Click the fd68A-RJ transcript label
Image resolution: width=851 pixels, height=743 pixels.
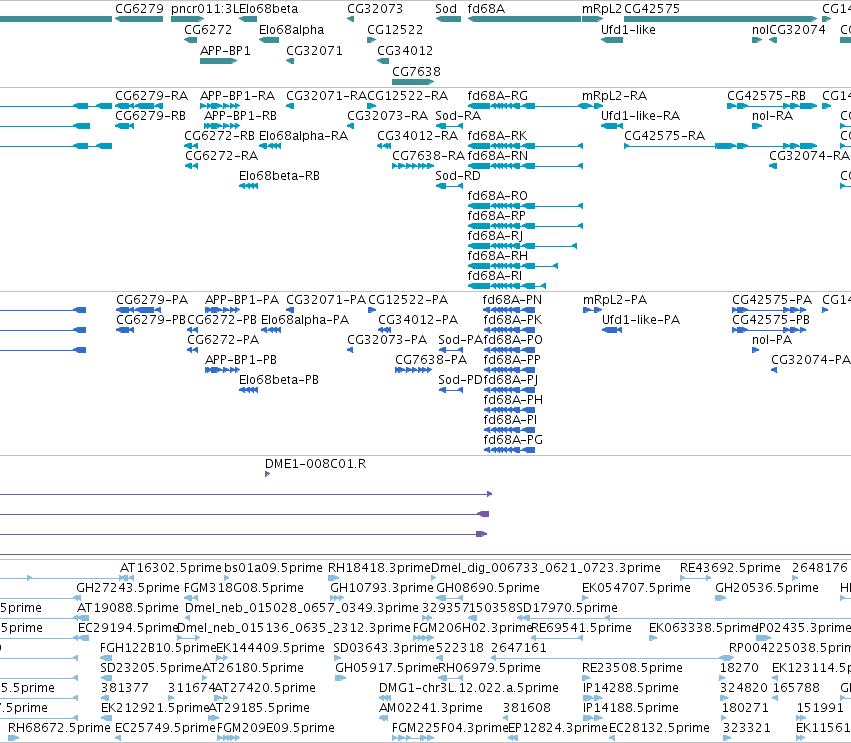(x=495, y=236)
